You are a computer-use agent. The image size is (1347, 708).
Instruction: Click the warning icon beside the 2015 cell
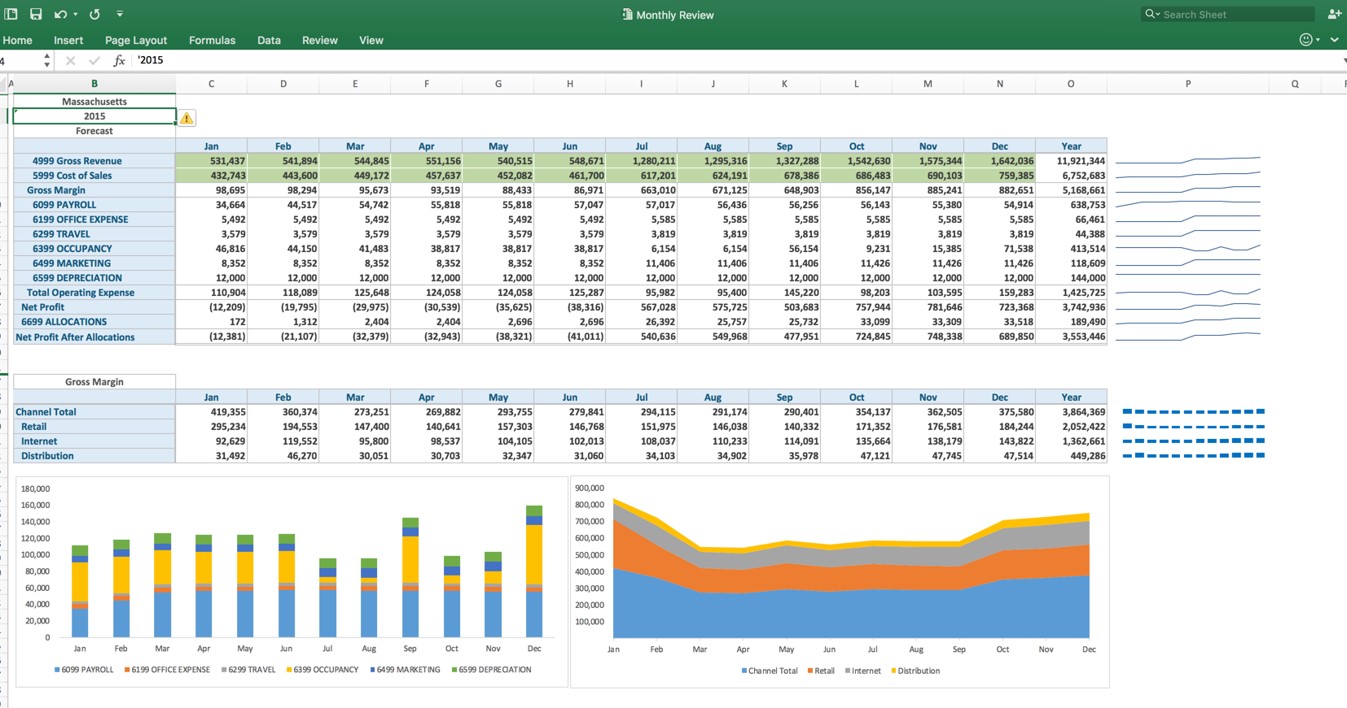coord(186,117)
